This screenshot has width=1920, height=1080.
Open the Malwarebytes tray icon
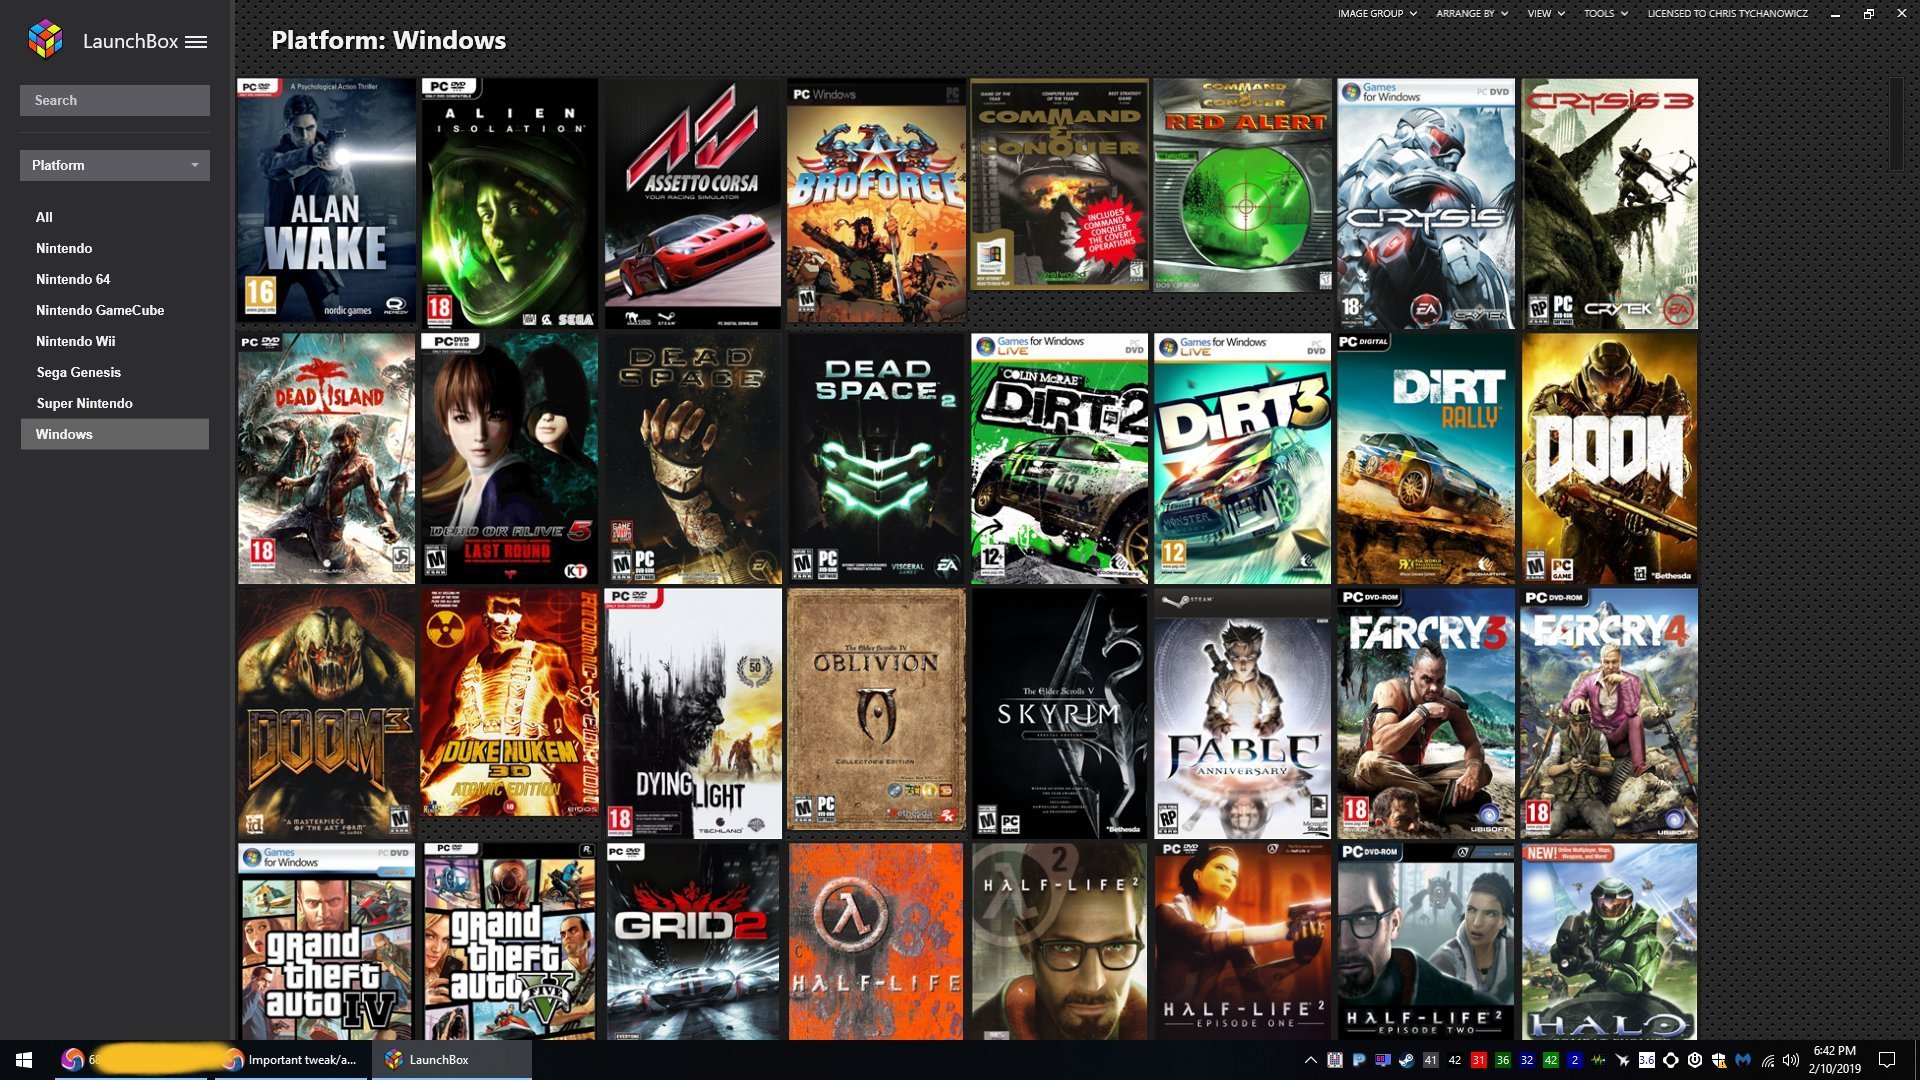point(1743,1060)
